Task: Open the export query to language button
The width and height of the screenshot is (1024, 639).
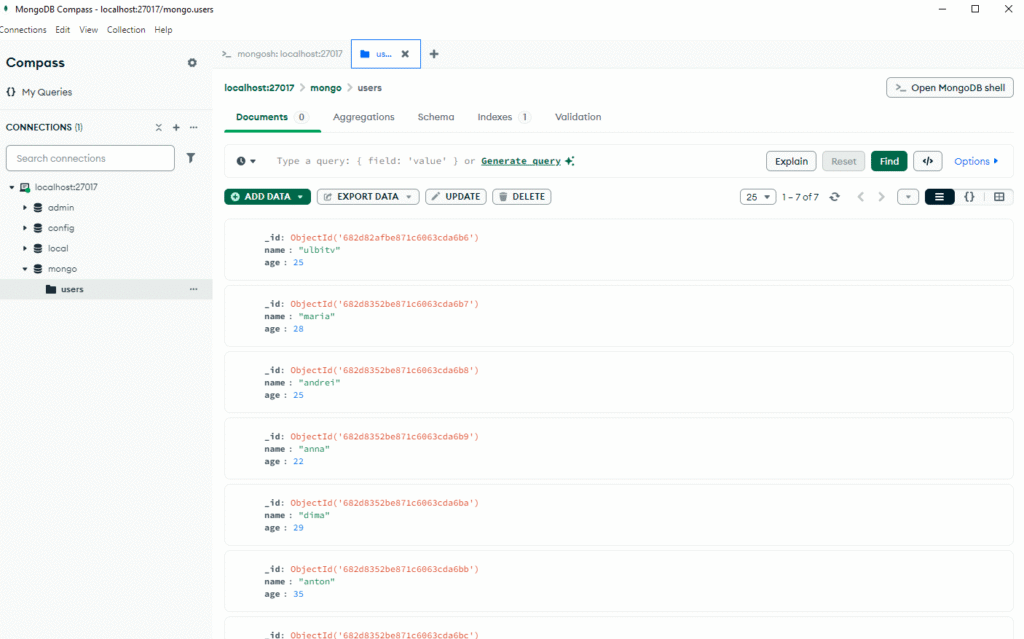Action: 928,161
